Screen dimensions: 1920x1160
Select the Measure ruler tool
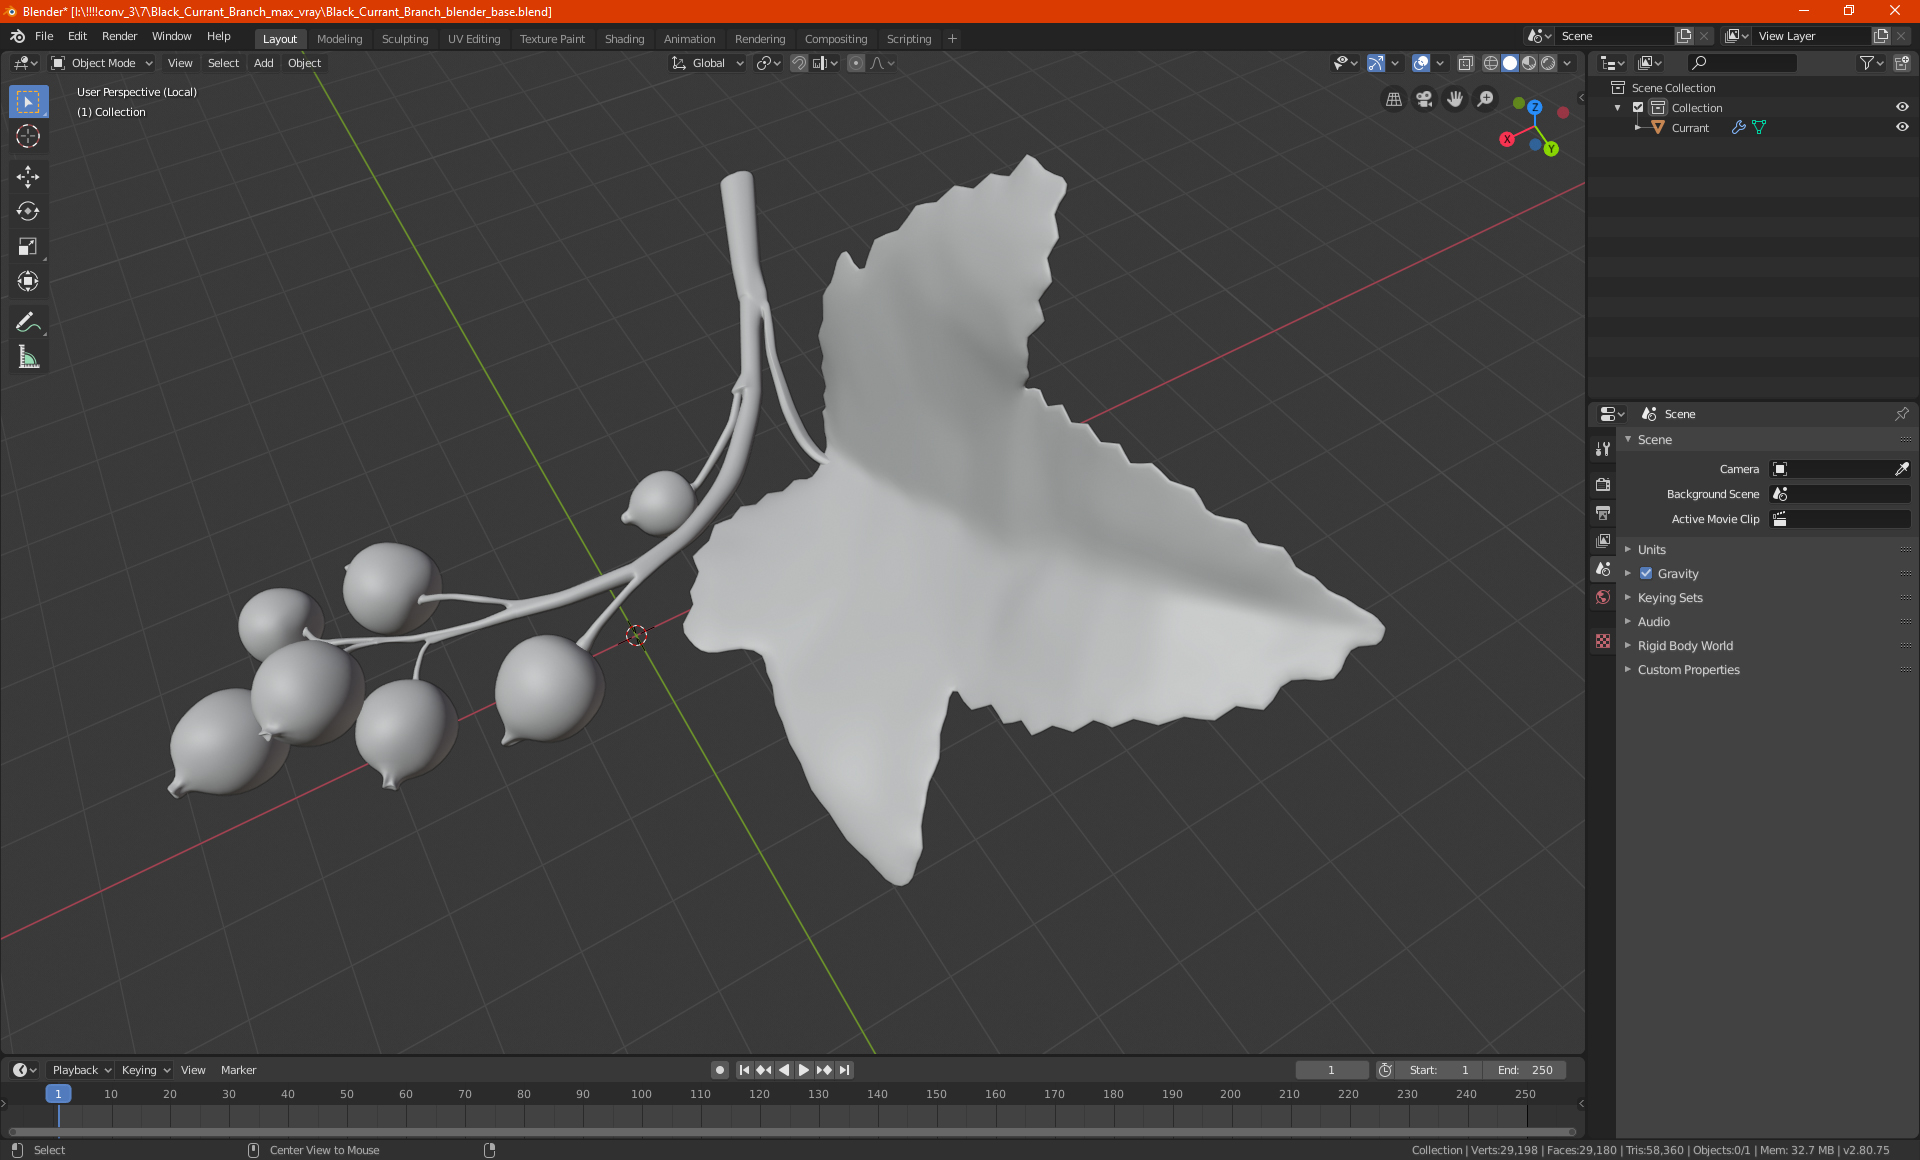28,357
